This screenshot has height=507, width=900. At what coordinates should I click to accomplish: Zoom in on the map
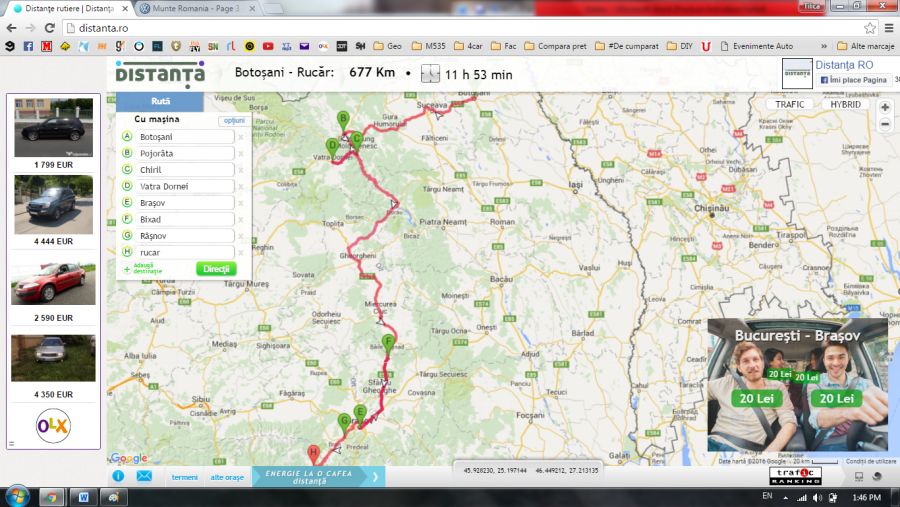point(885,107)
